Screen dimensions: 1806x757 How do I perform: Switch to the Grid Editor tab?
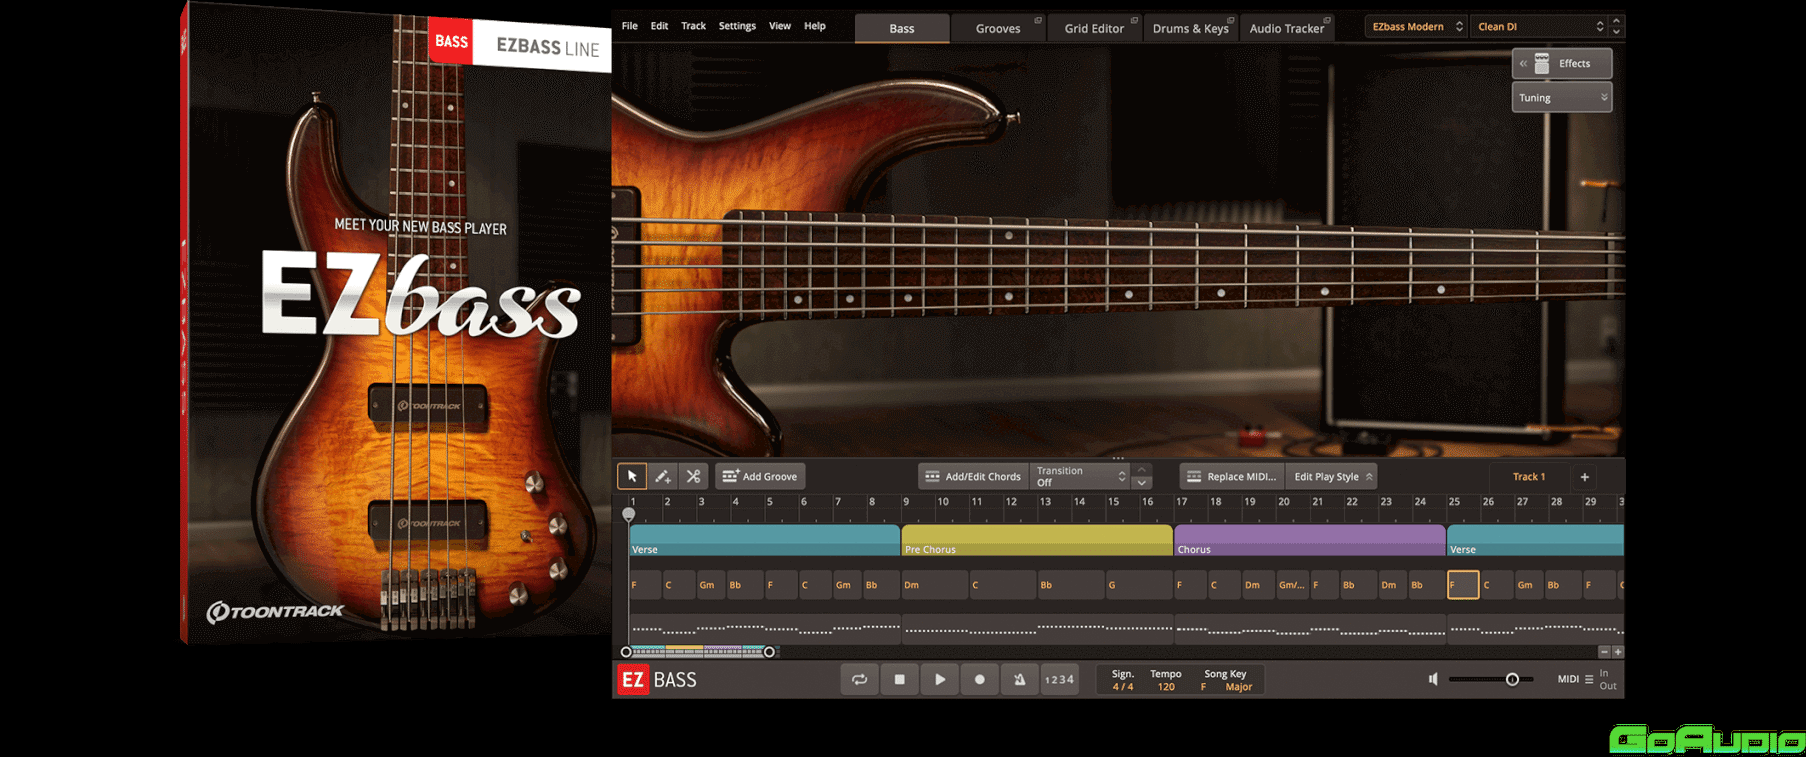click(x=1094, y=28)
